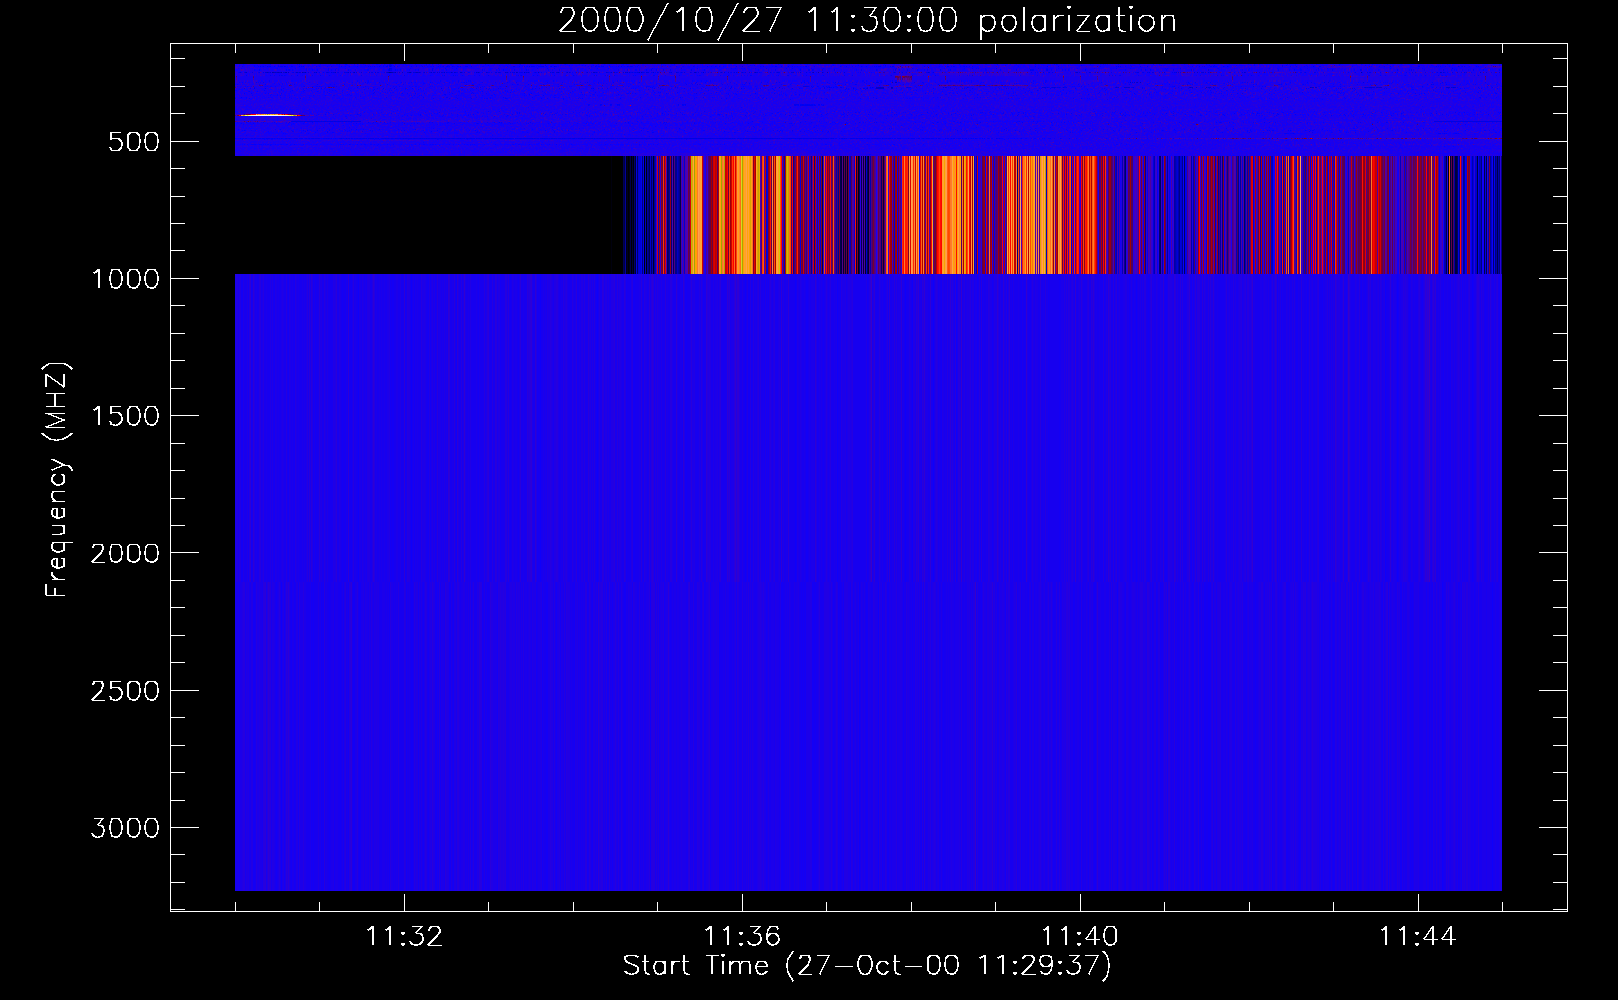
Task: Click the 3000 frequency tick label
Action: [x=125, y=828]
